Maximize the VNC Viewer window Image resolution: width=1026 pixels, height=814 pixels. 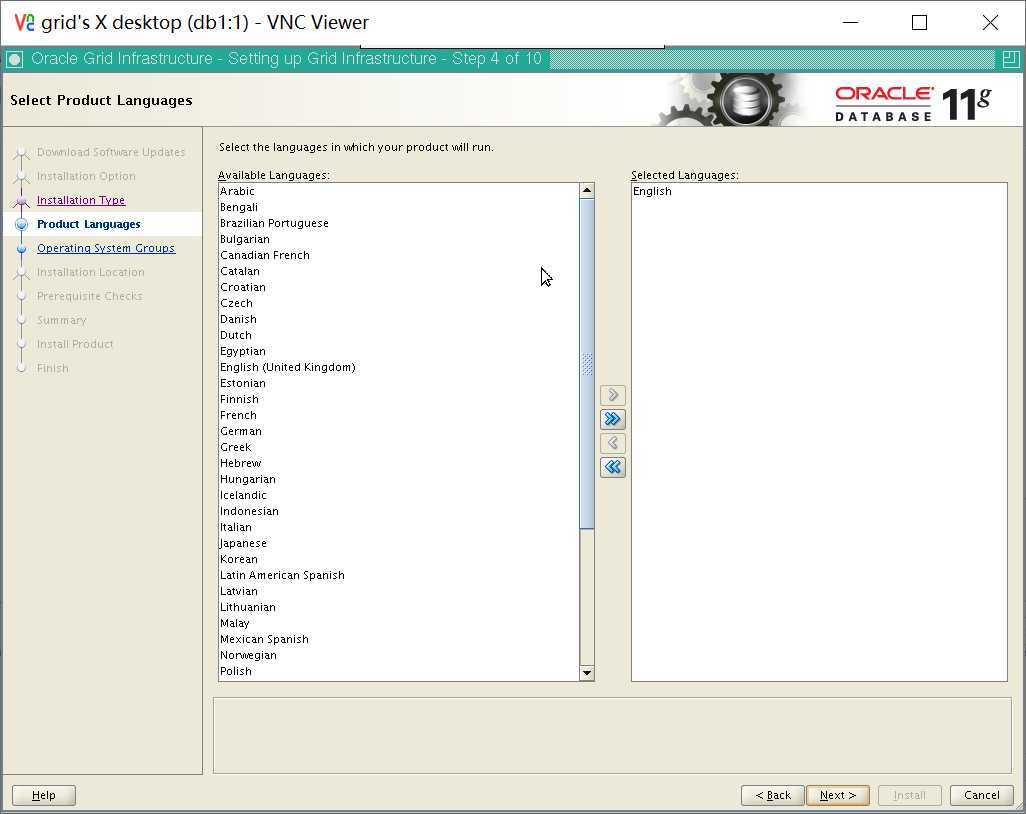point(919,22)
